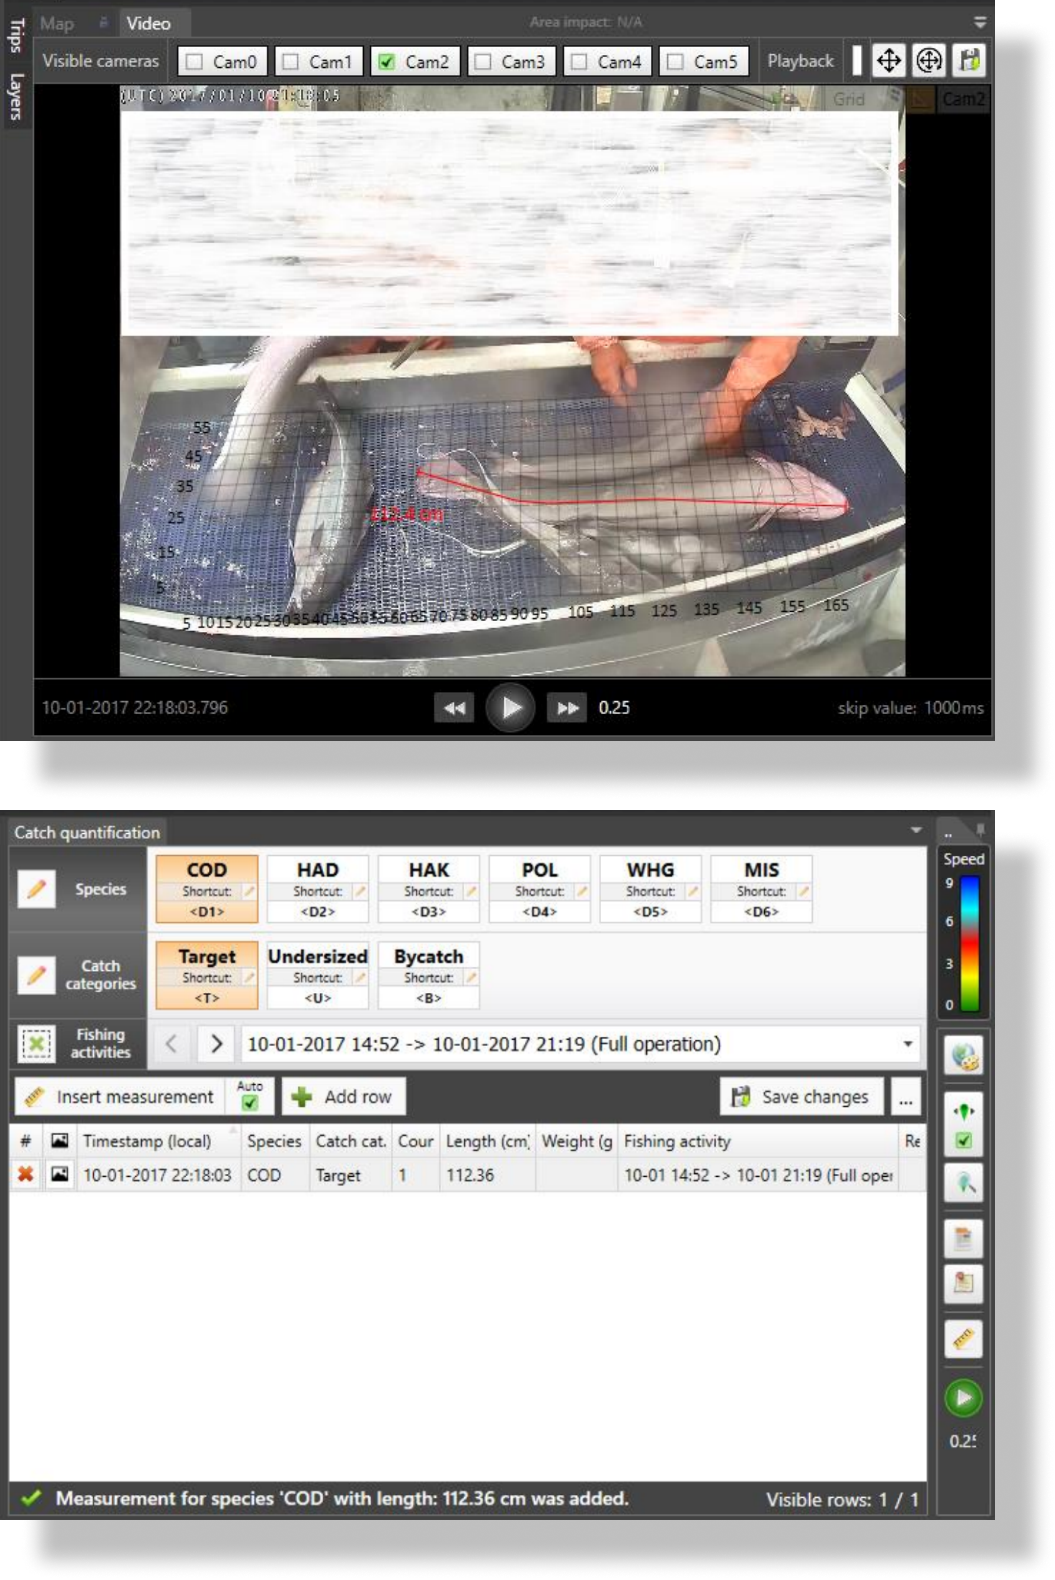Go to the next fishing activity arrow

tap(217, 1044)
